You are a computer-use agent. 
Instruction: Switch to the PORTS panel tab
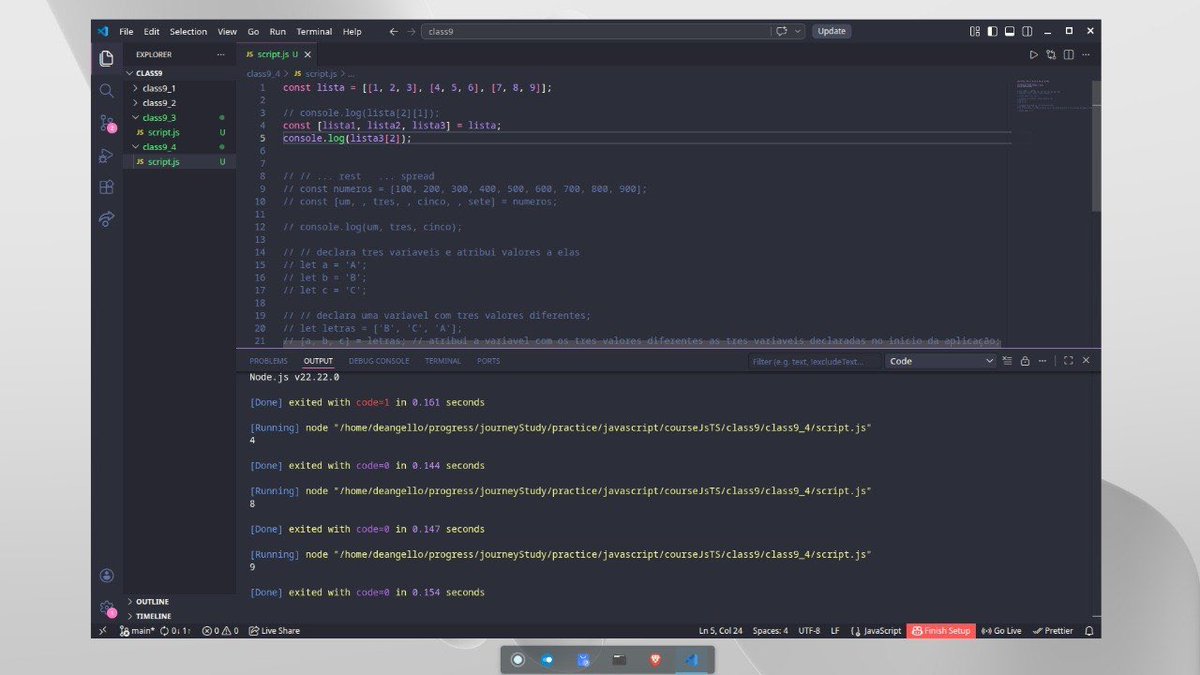(488, 361)
